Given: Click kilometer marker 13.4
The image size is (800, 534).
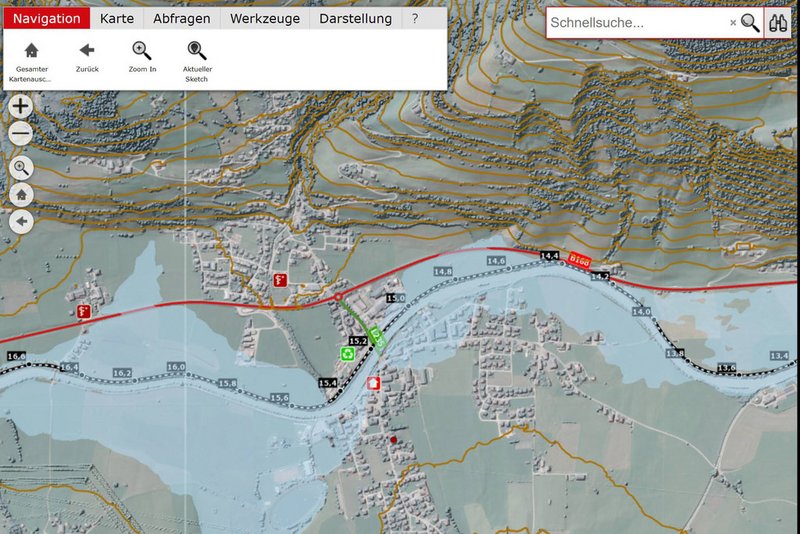Looking at the screenshot, I should 779,355.
